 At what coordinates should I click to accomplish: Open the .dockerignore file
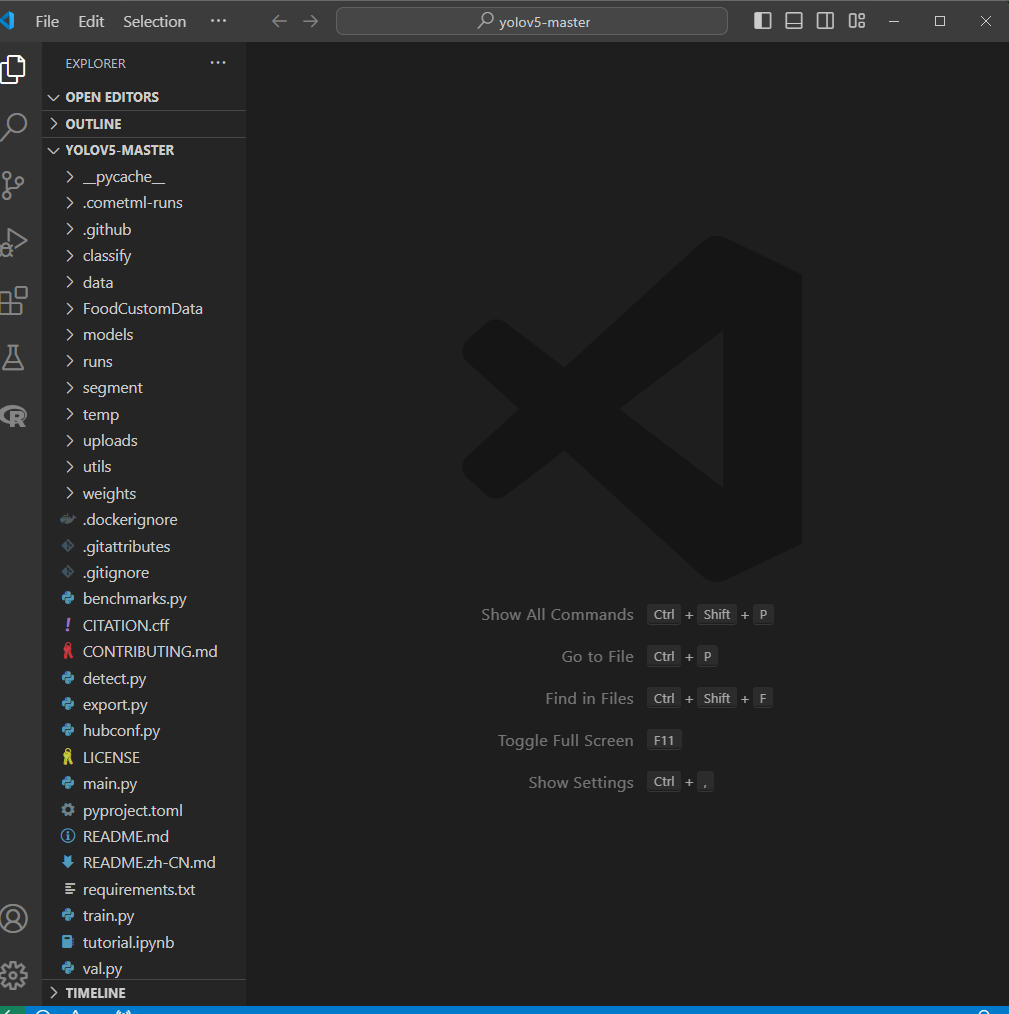point(144,519)
